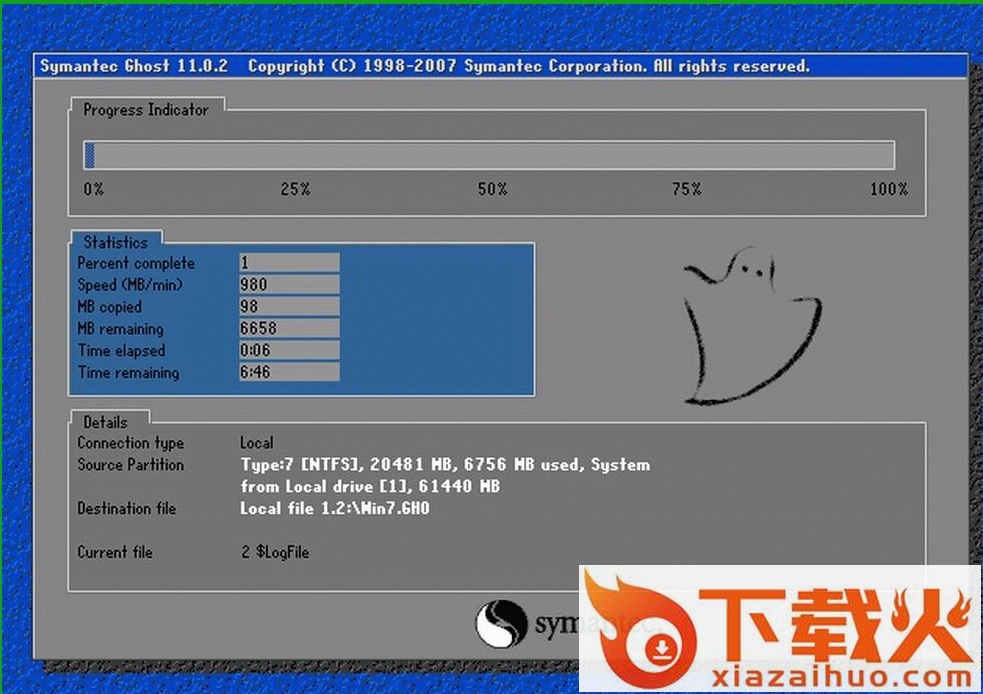Click the Time elapsed value 0:06
This screenshot has height=694, width=983.
(x=289, y=351)
